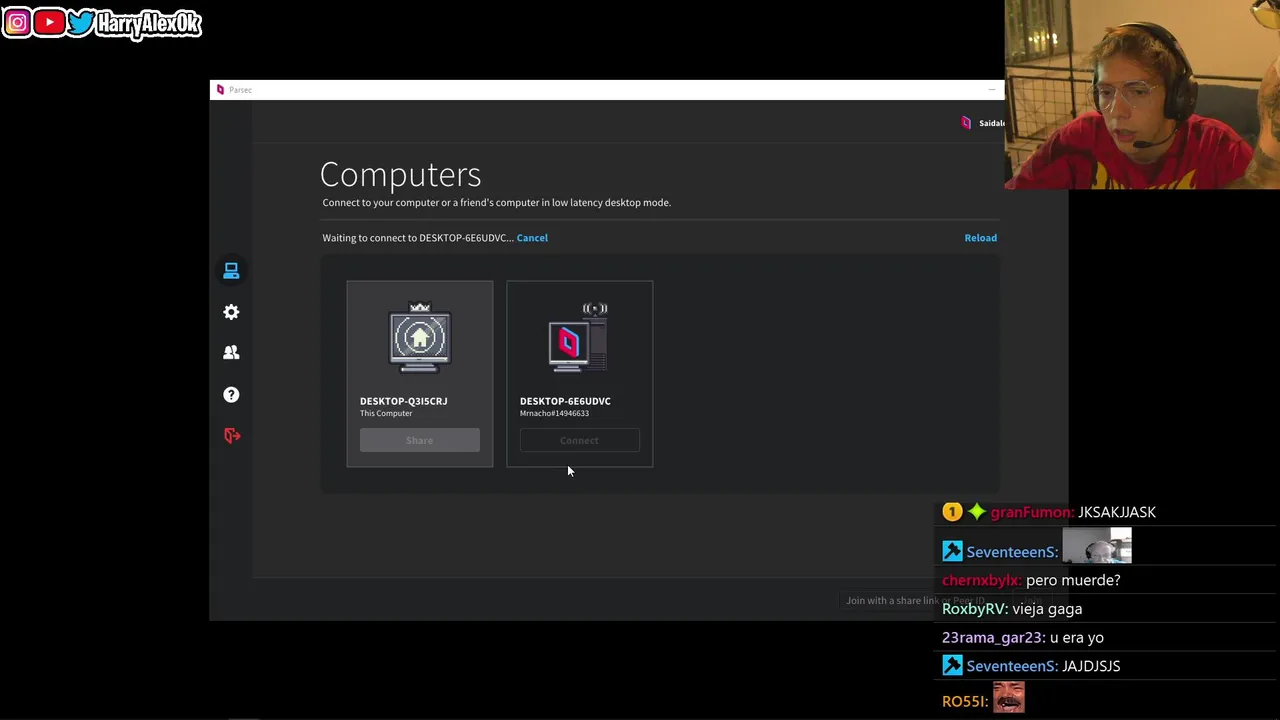Click the RO55I emote in chat
This screenshot has height=720, width=1280.
tap(1009, 697)
